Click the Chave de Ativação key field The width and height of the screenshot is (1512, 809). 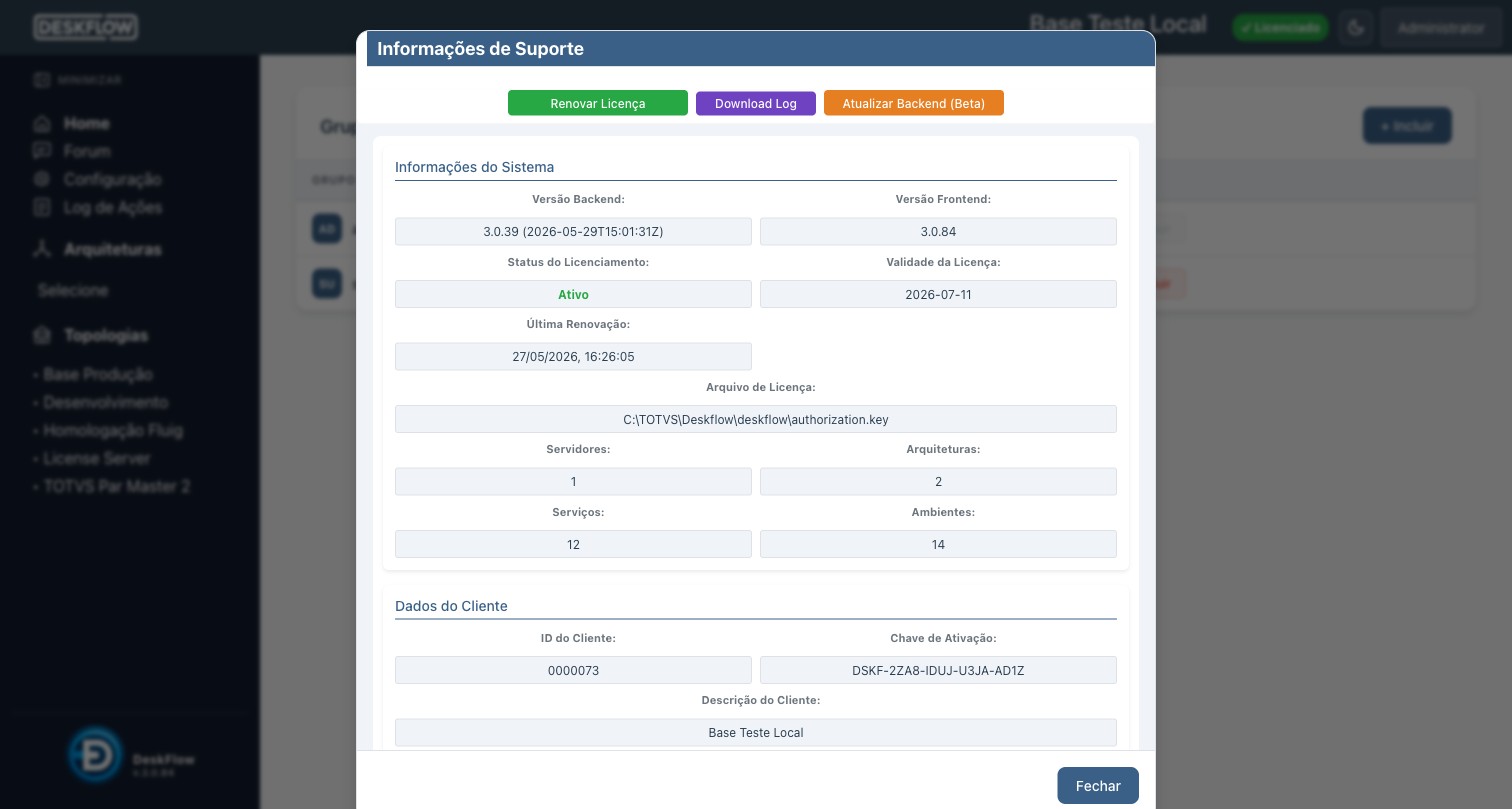pyautogui.click(x=938, y=670)
